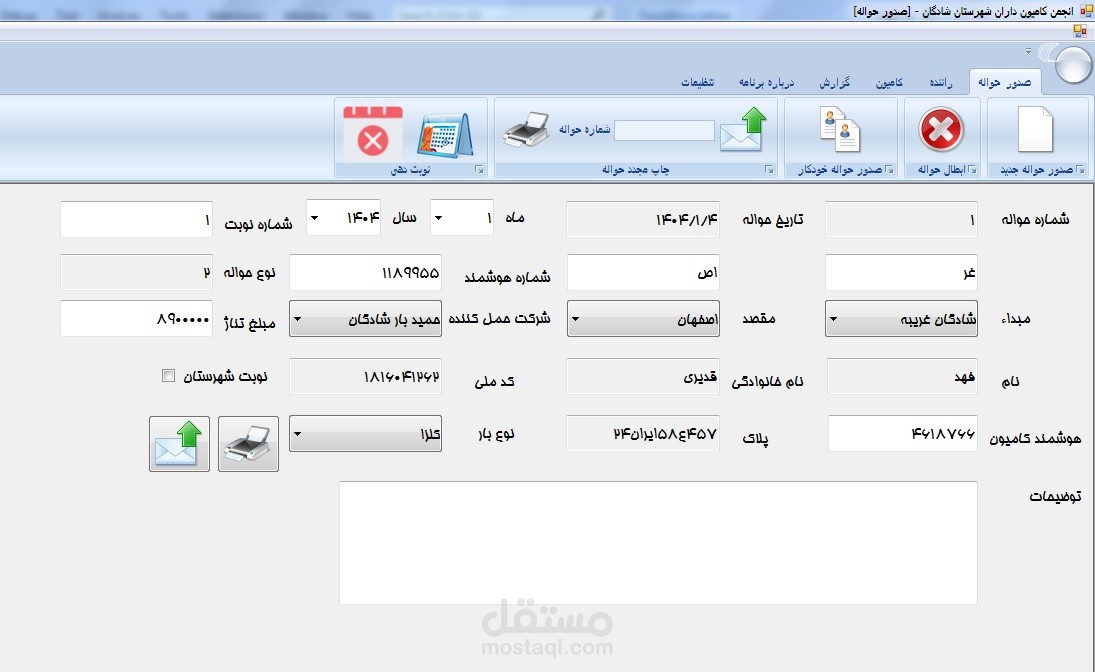Click the پلاک plate number field
Image resolution: width=1095 pixels, height=672 pixels.
coord(643,433)
